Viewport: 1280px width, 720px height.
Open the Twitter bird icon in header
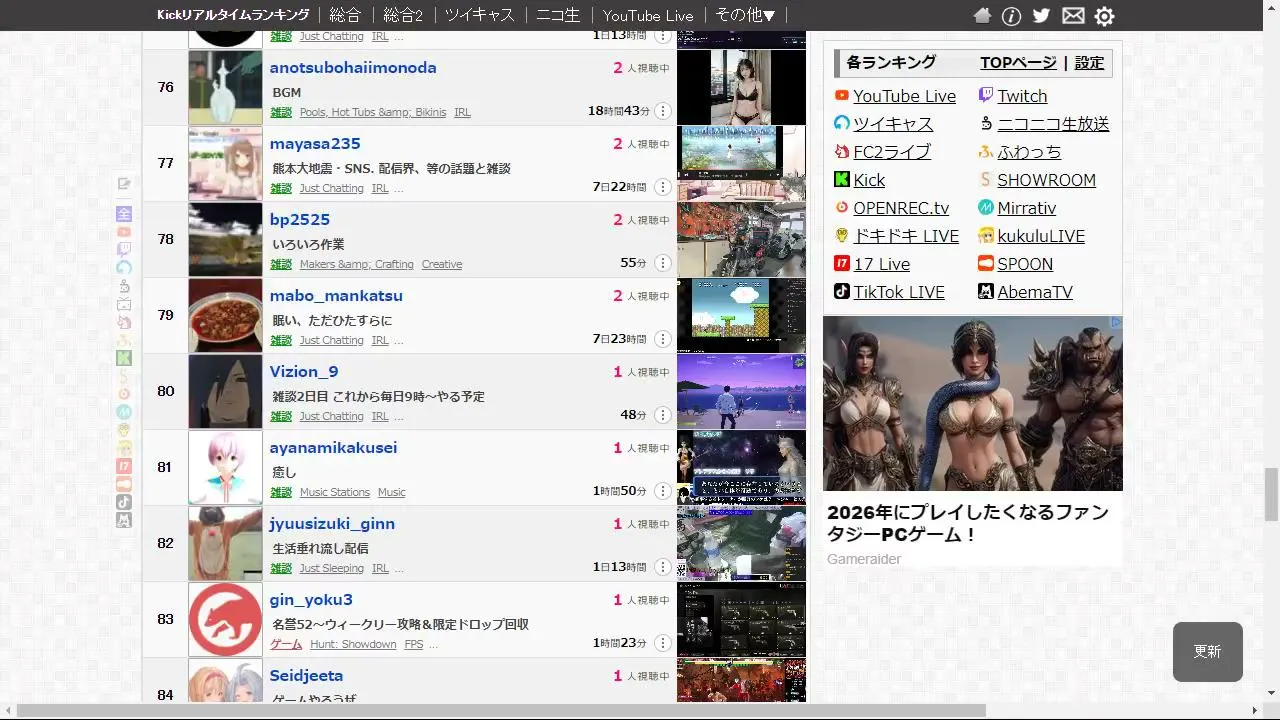(1041, 16)
